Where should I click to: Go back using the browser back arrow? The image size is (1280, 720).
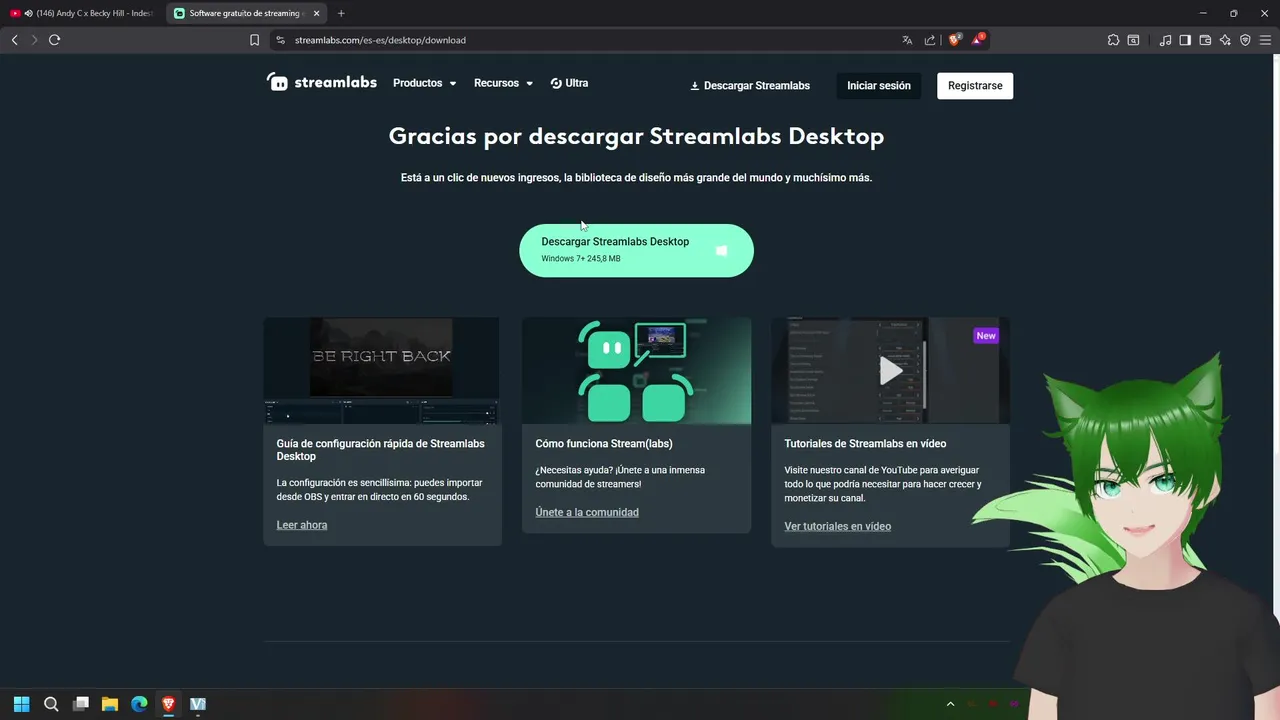coord(14,40)
